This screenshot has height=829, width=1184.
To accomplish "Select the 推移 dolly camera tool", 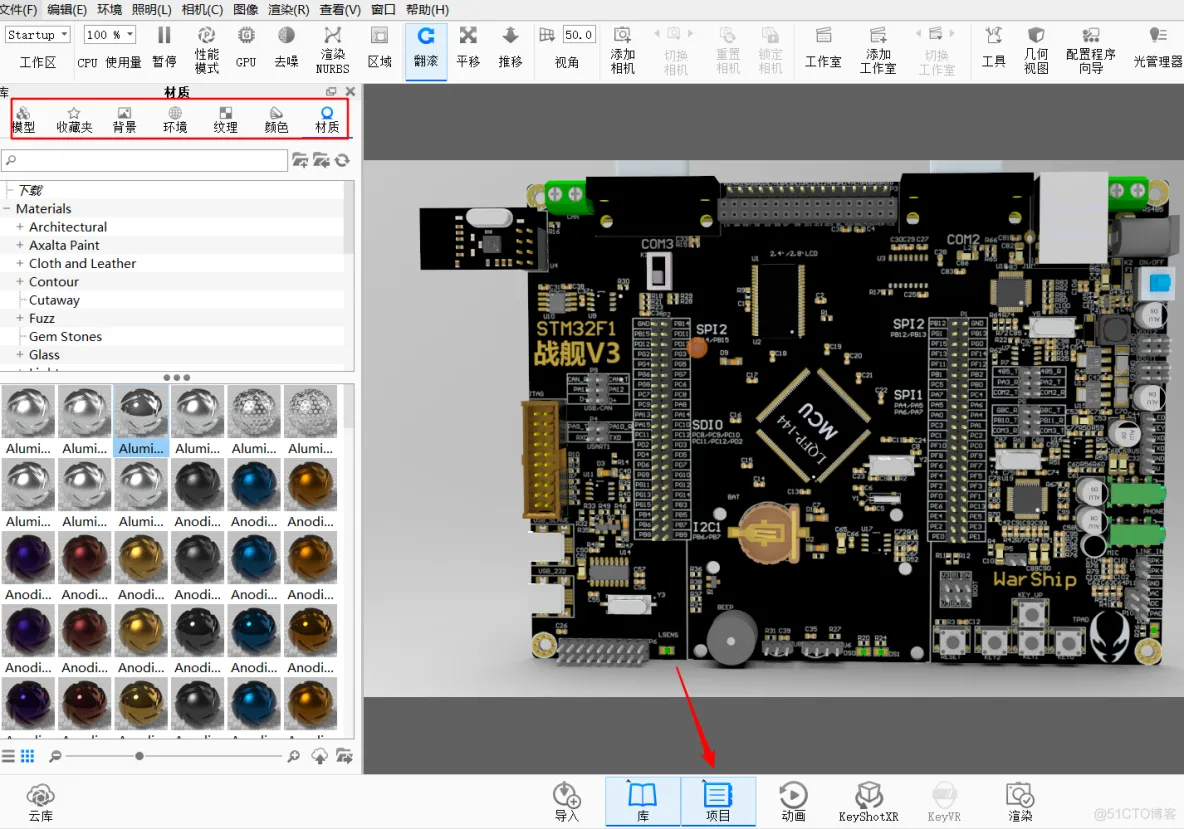I will [x=510, y=47].
